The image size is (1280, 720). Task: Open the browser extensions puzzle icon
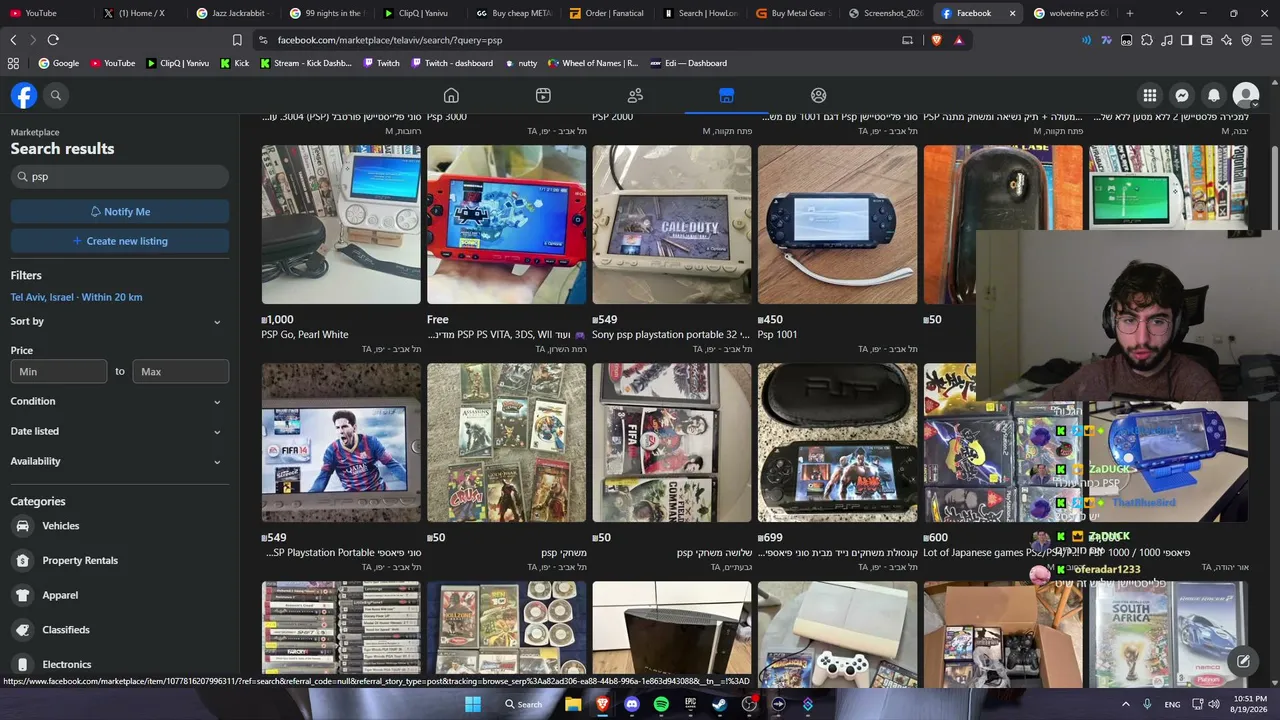point(1147,40)
